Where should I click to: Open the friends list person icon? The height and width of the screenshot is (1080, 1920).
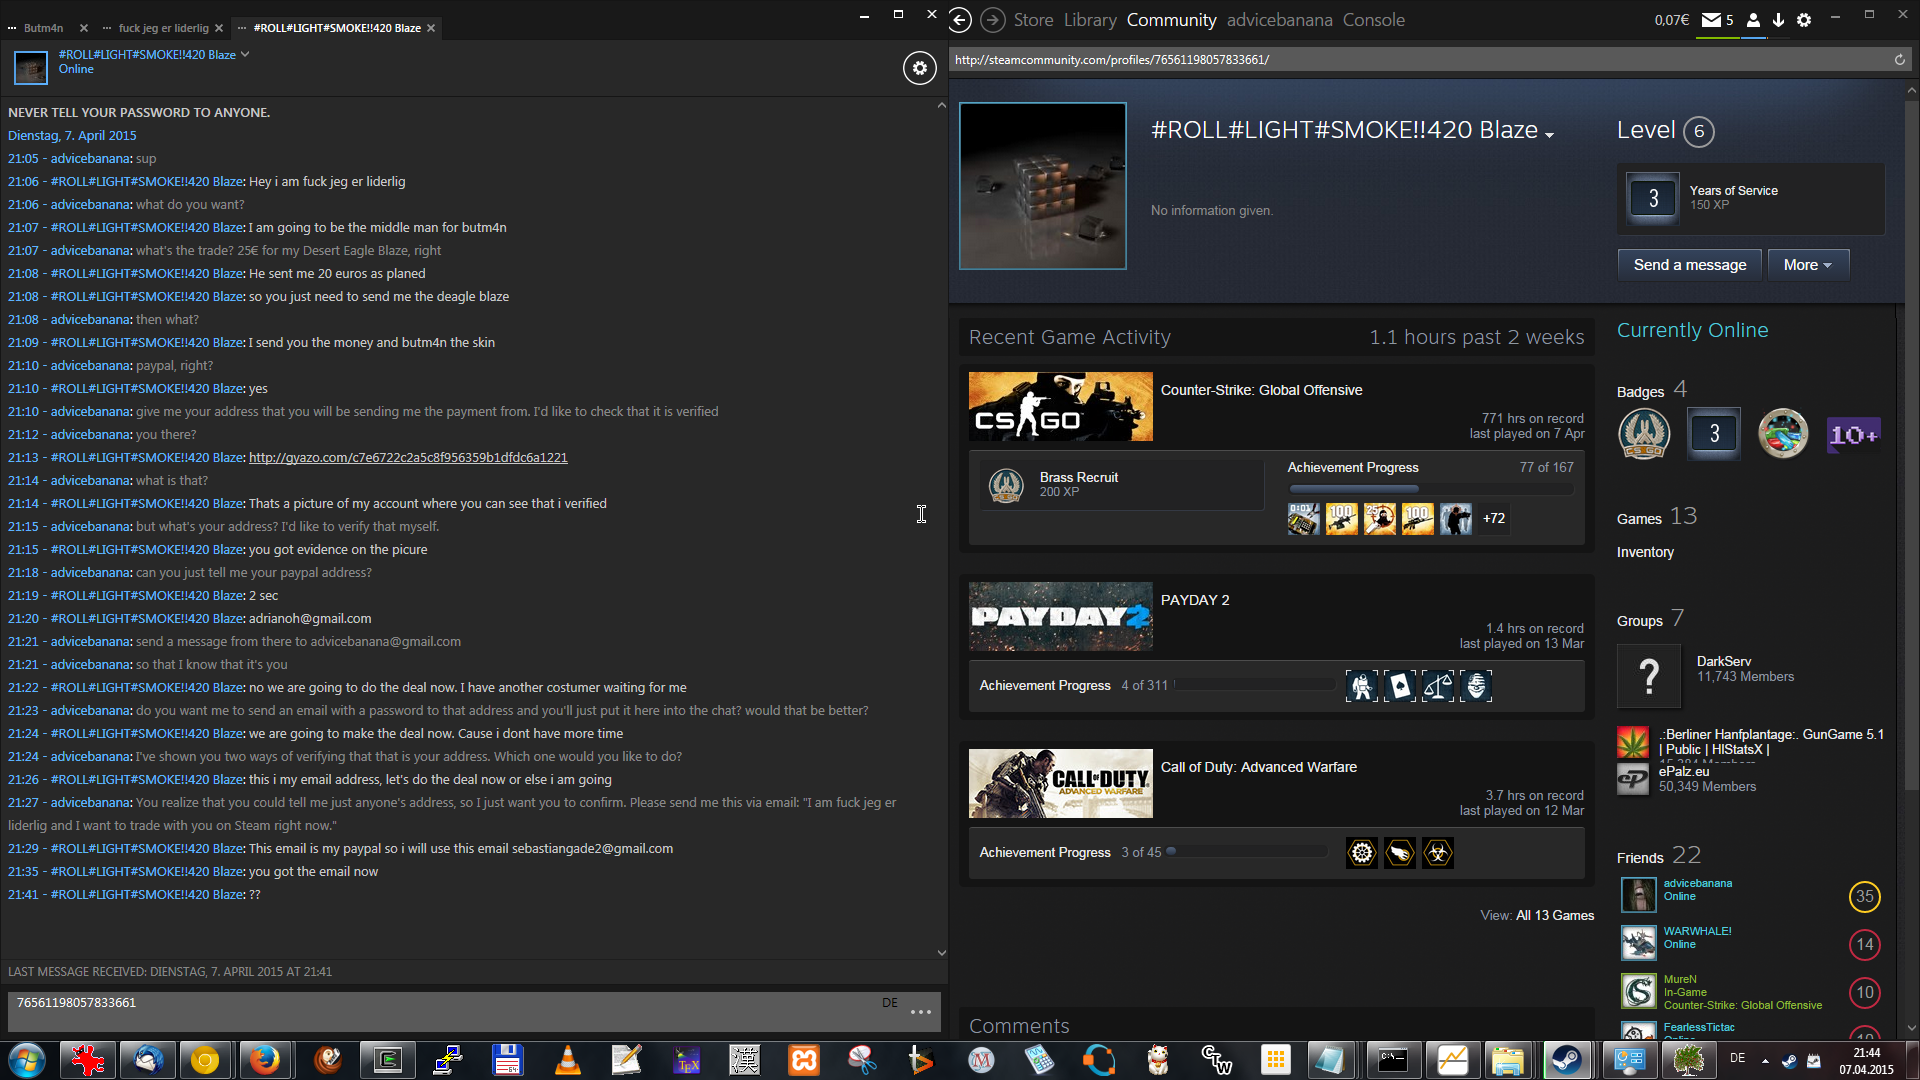pos(1753,20)
